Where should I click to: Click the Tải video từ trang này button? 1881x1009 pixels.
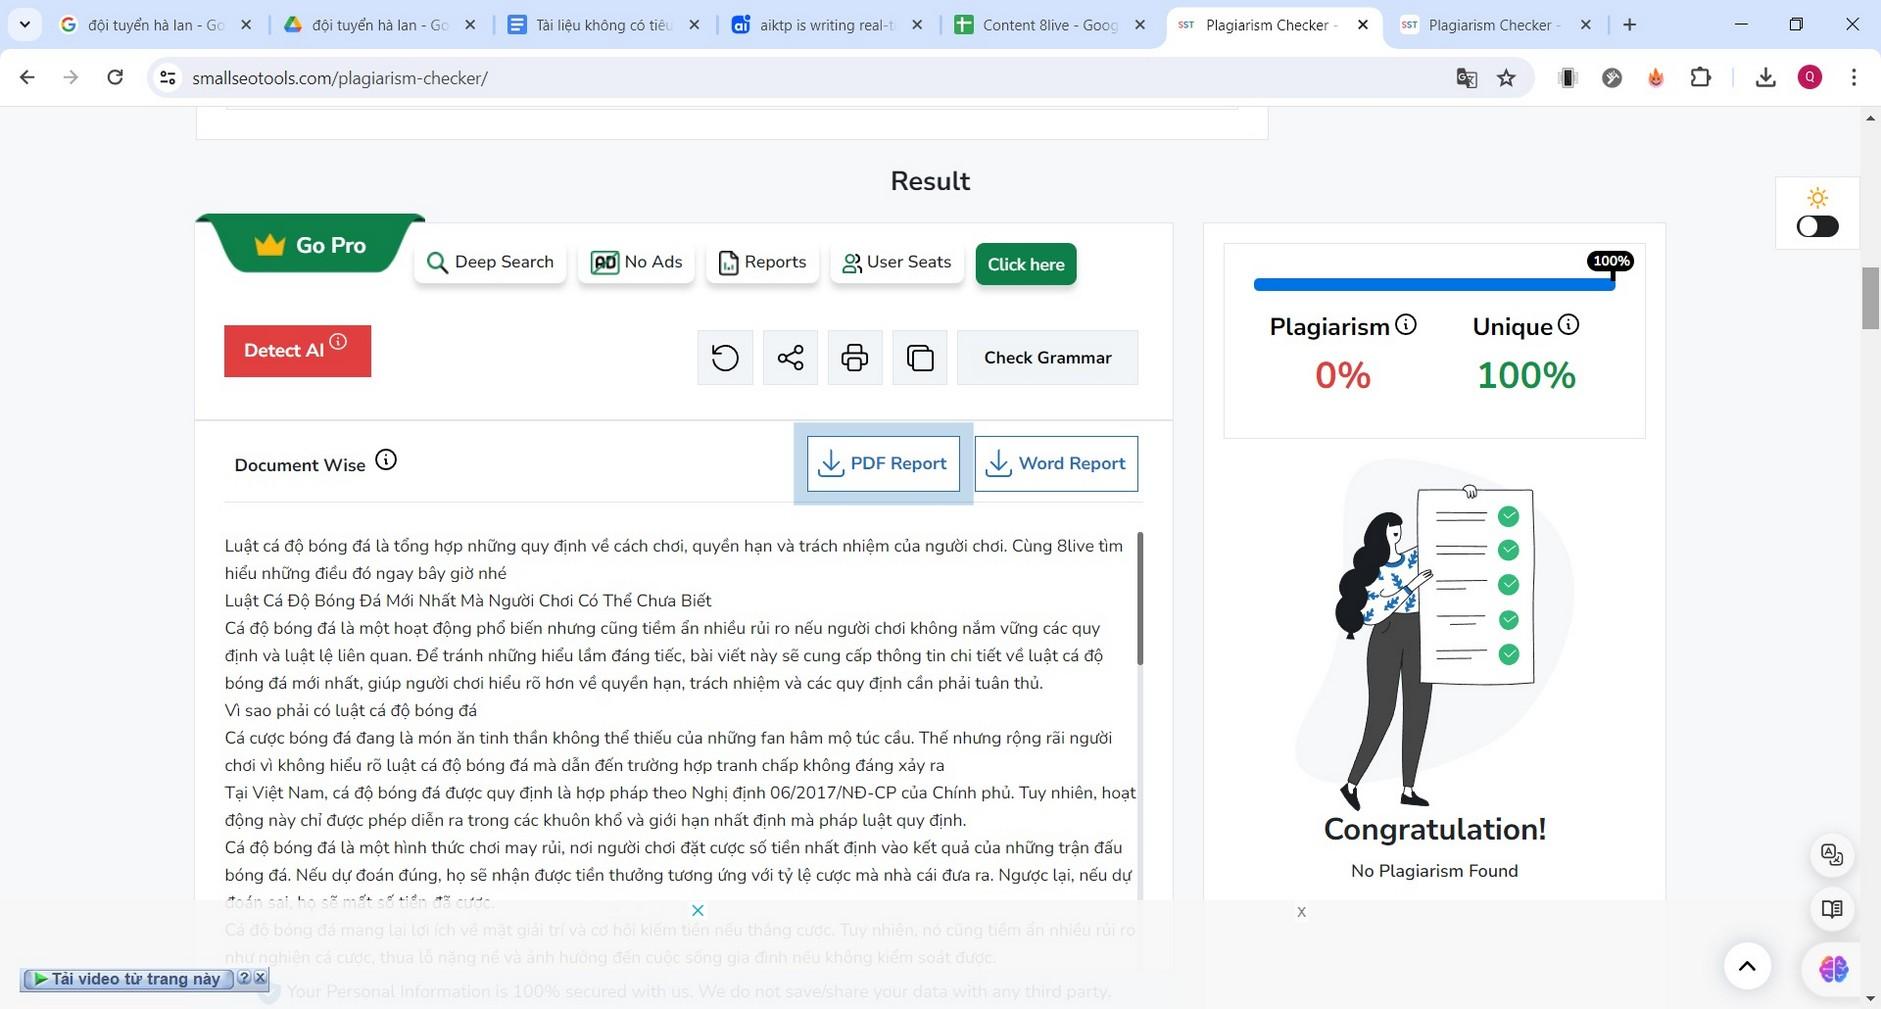click(127, 979)
